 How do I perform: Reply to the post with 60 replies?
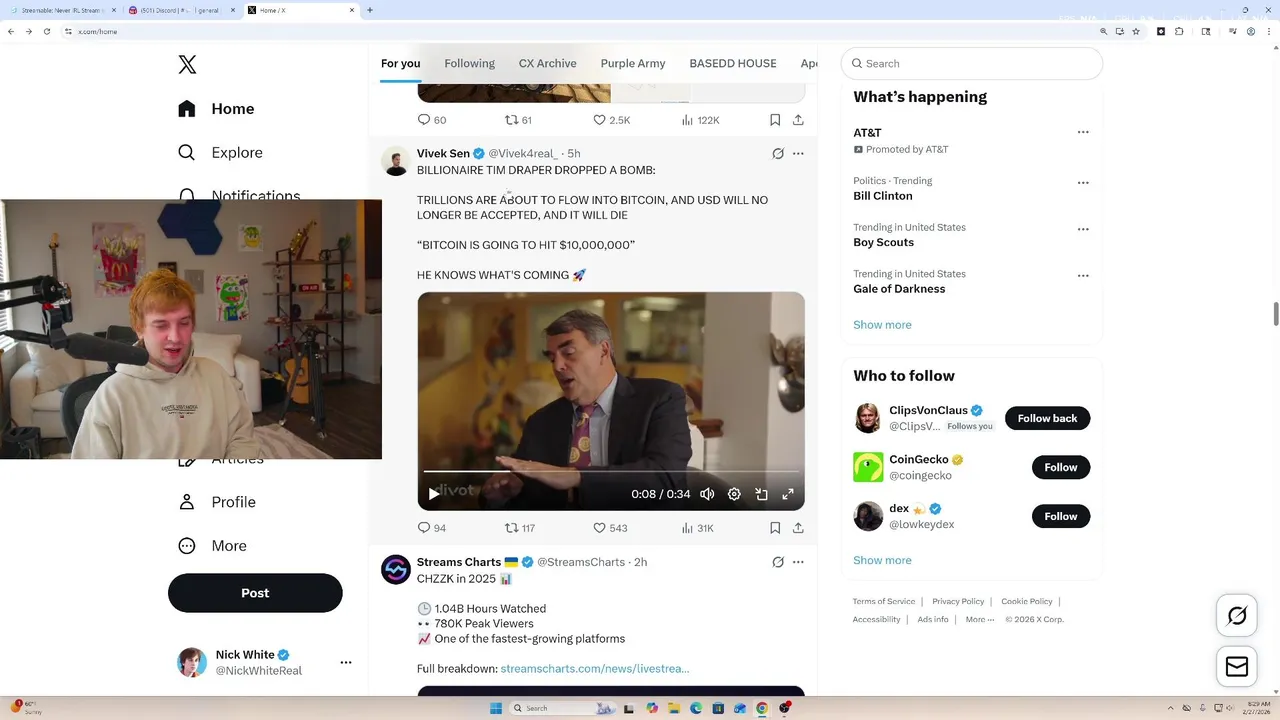[x=424, y=120]
